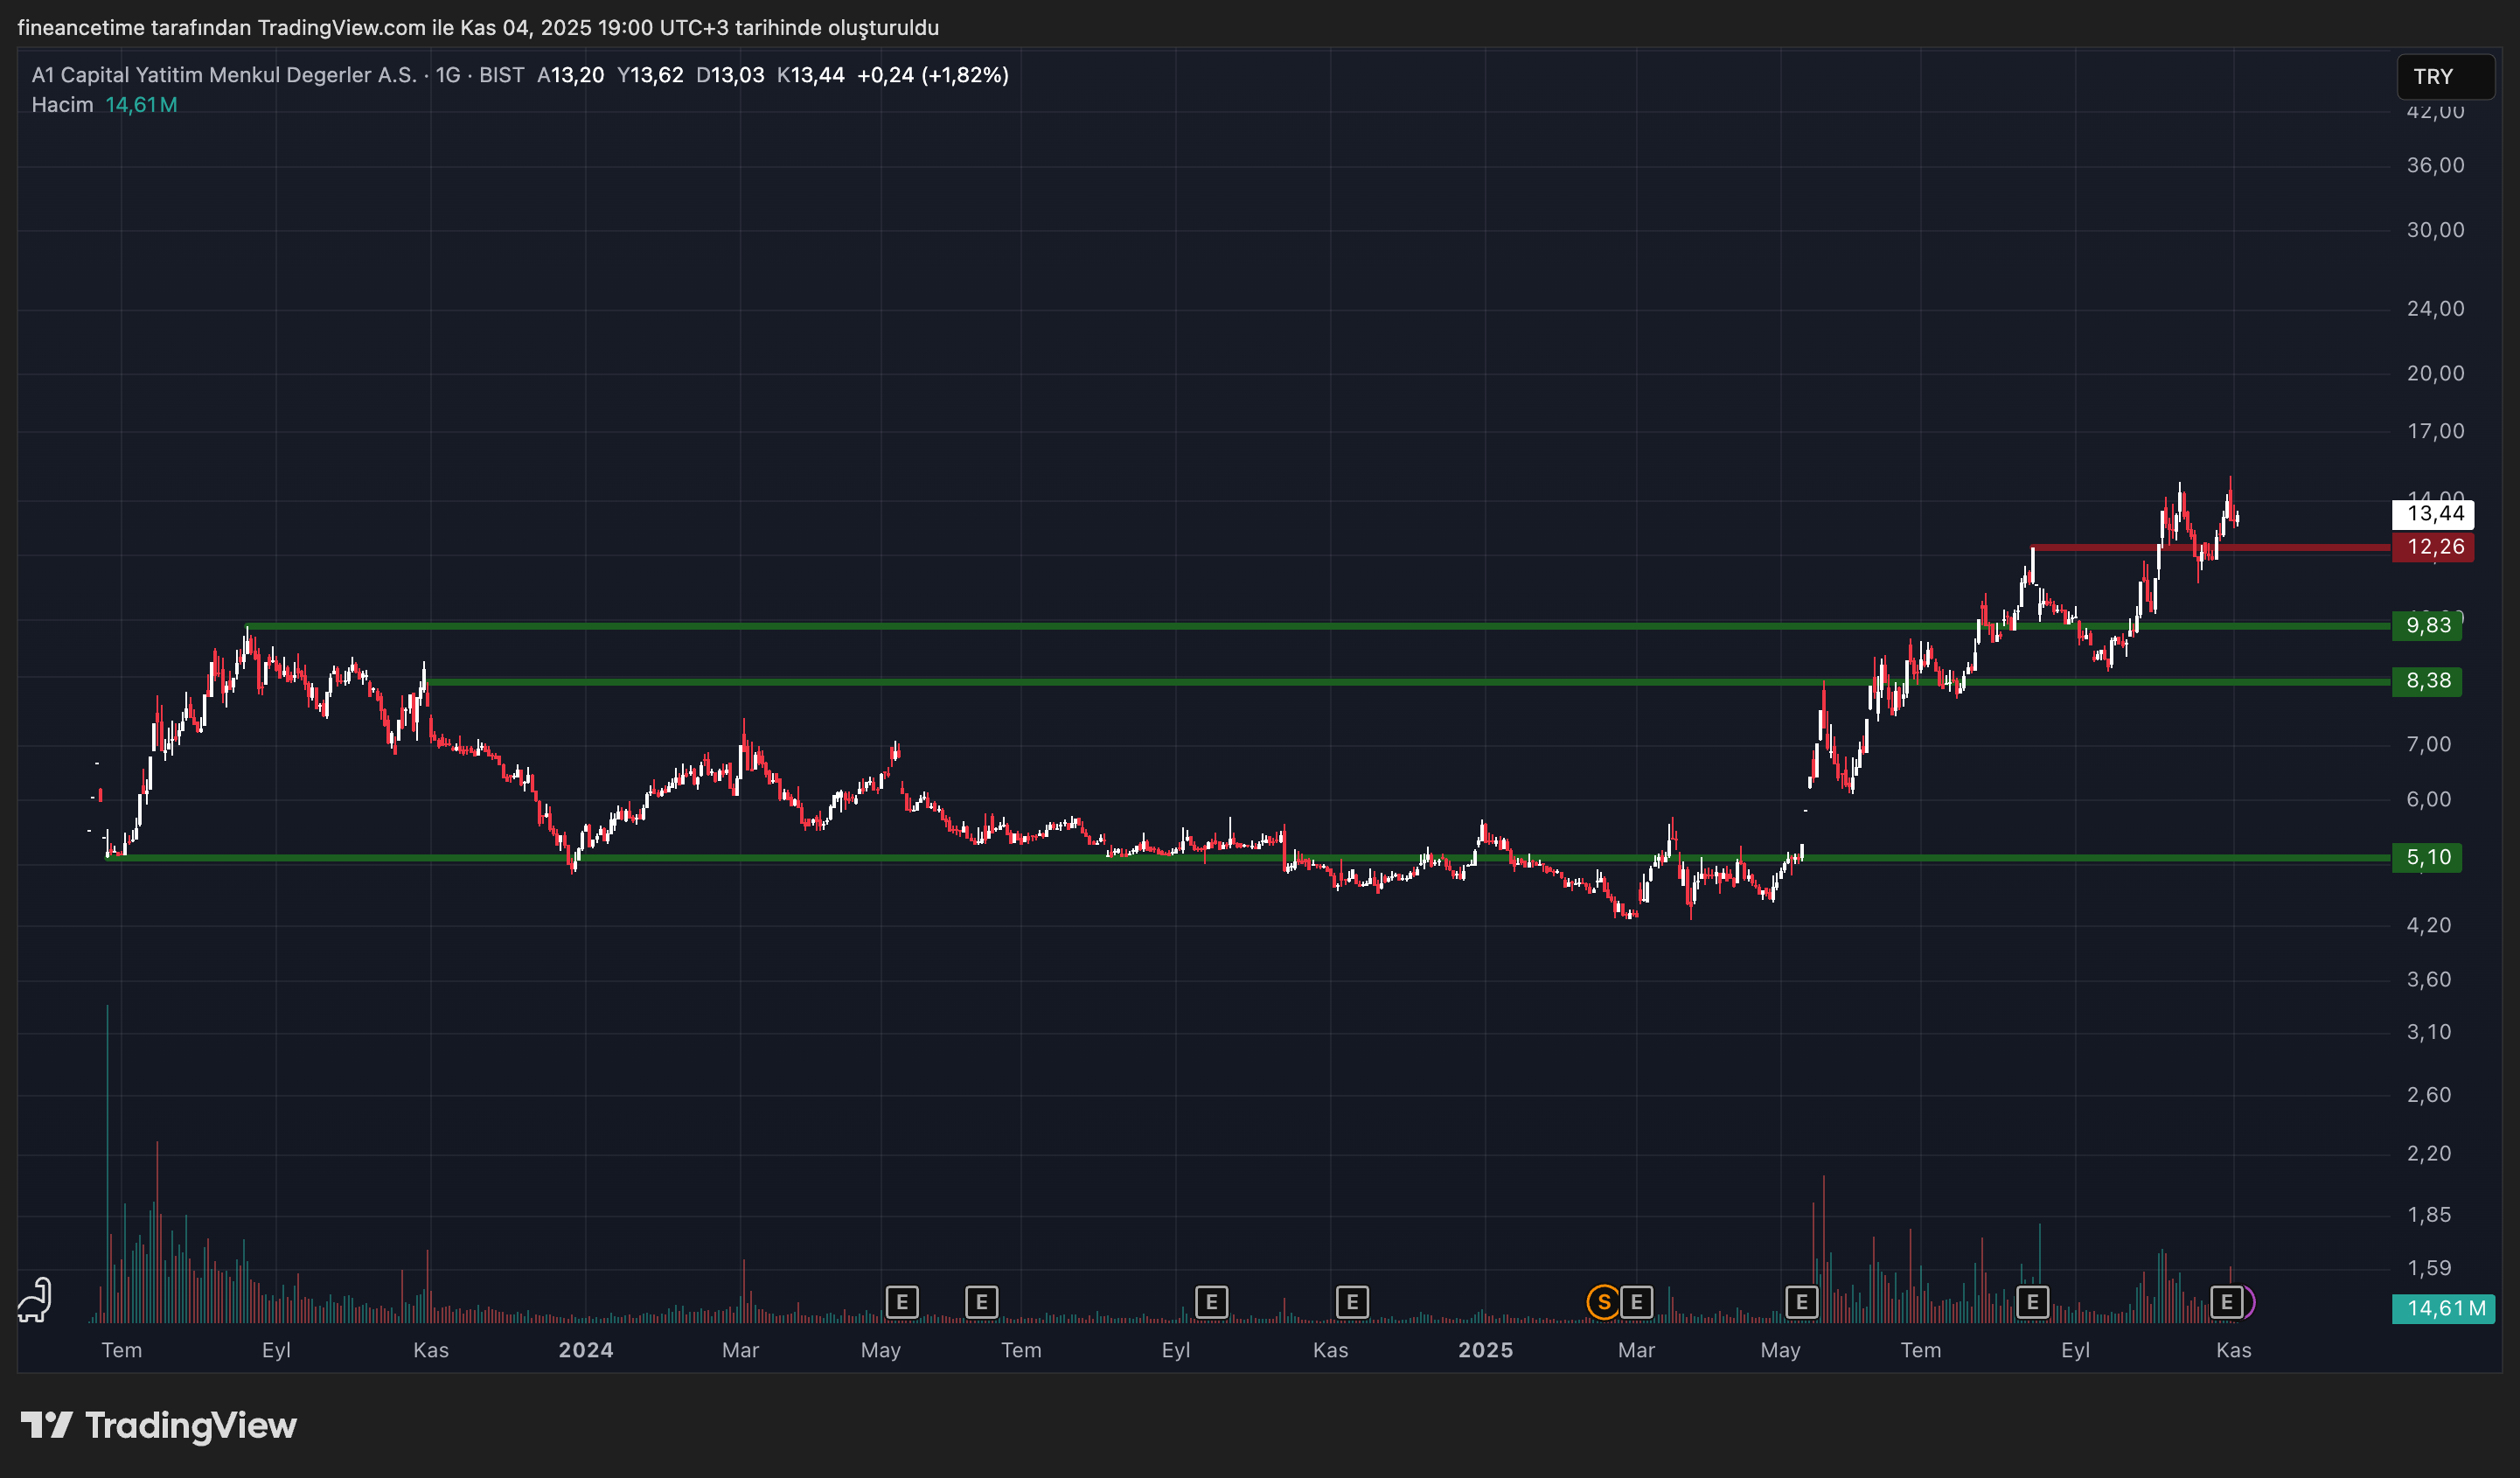Click the E earnings marker near Eyl 2025
The width and height of the screenshot is (2520, 1478).
(x=2034, y=1302)
